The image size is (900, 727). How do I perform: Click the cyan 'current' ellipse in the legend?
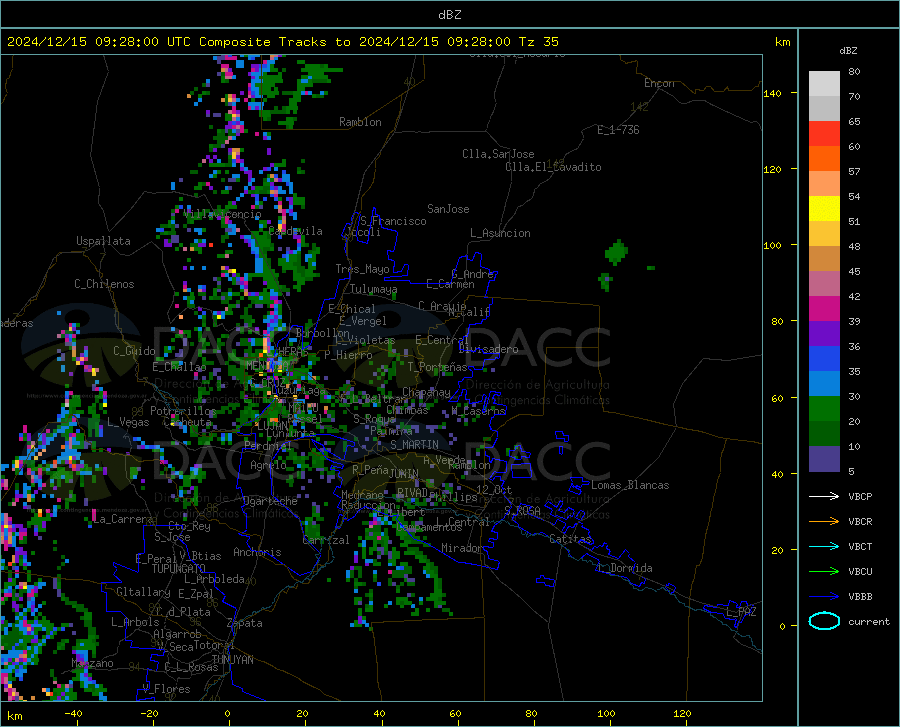tap(824, 621)
